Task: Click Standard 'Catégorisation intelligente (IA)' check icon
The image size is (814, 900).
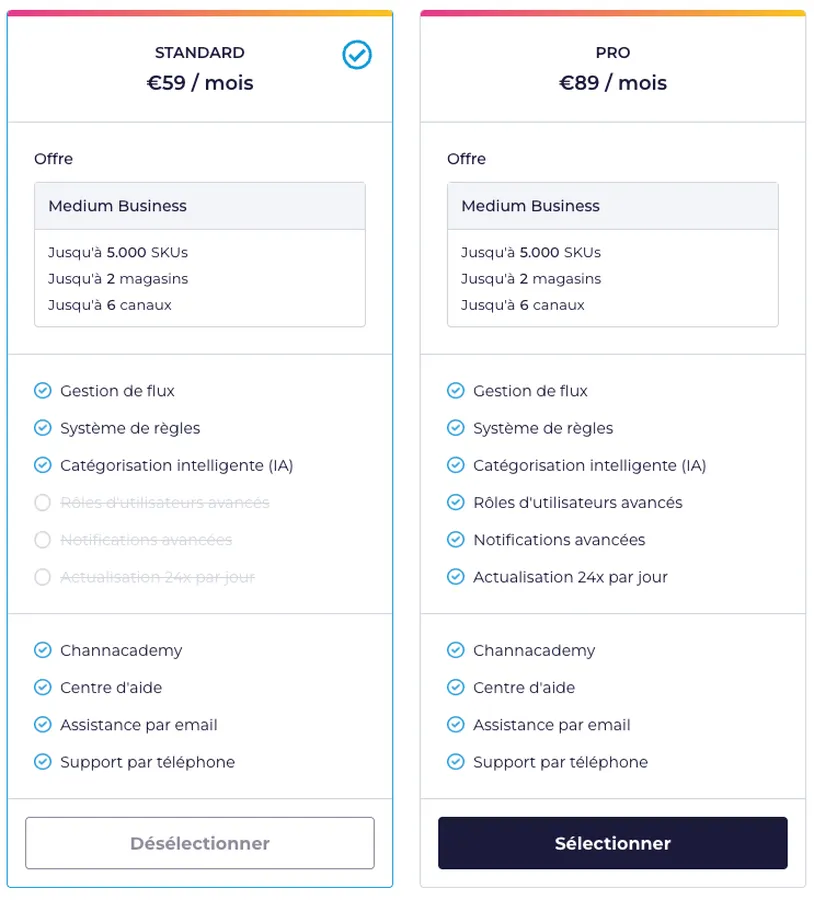Action: click(42, 465)
